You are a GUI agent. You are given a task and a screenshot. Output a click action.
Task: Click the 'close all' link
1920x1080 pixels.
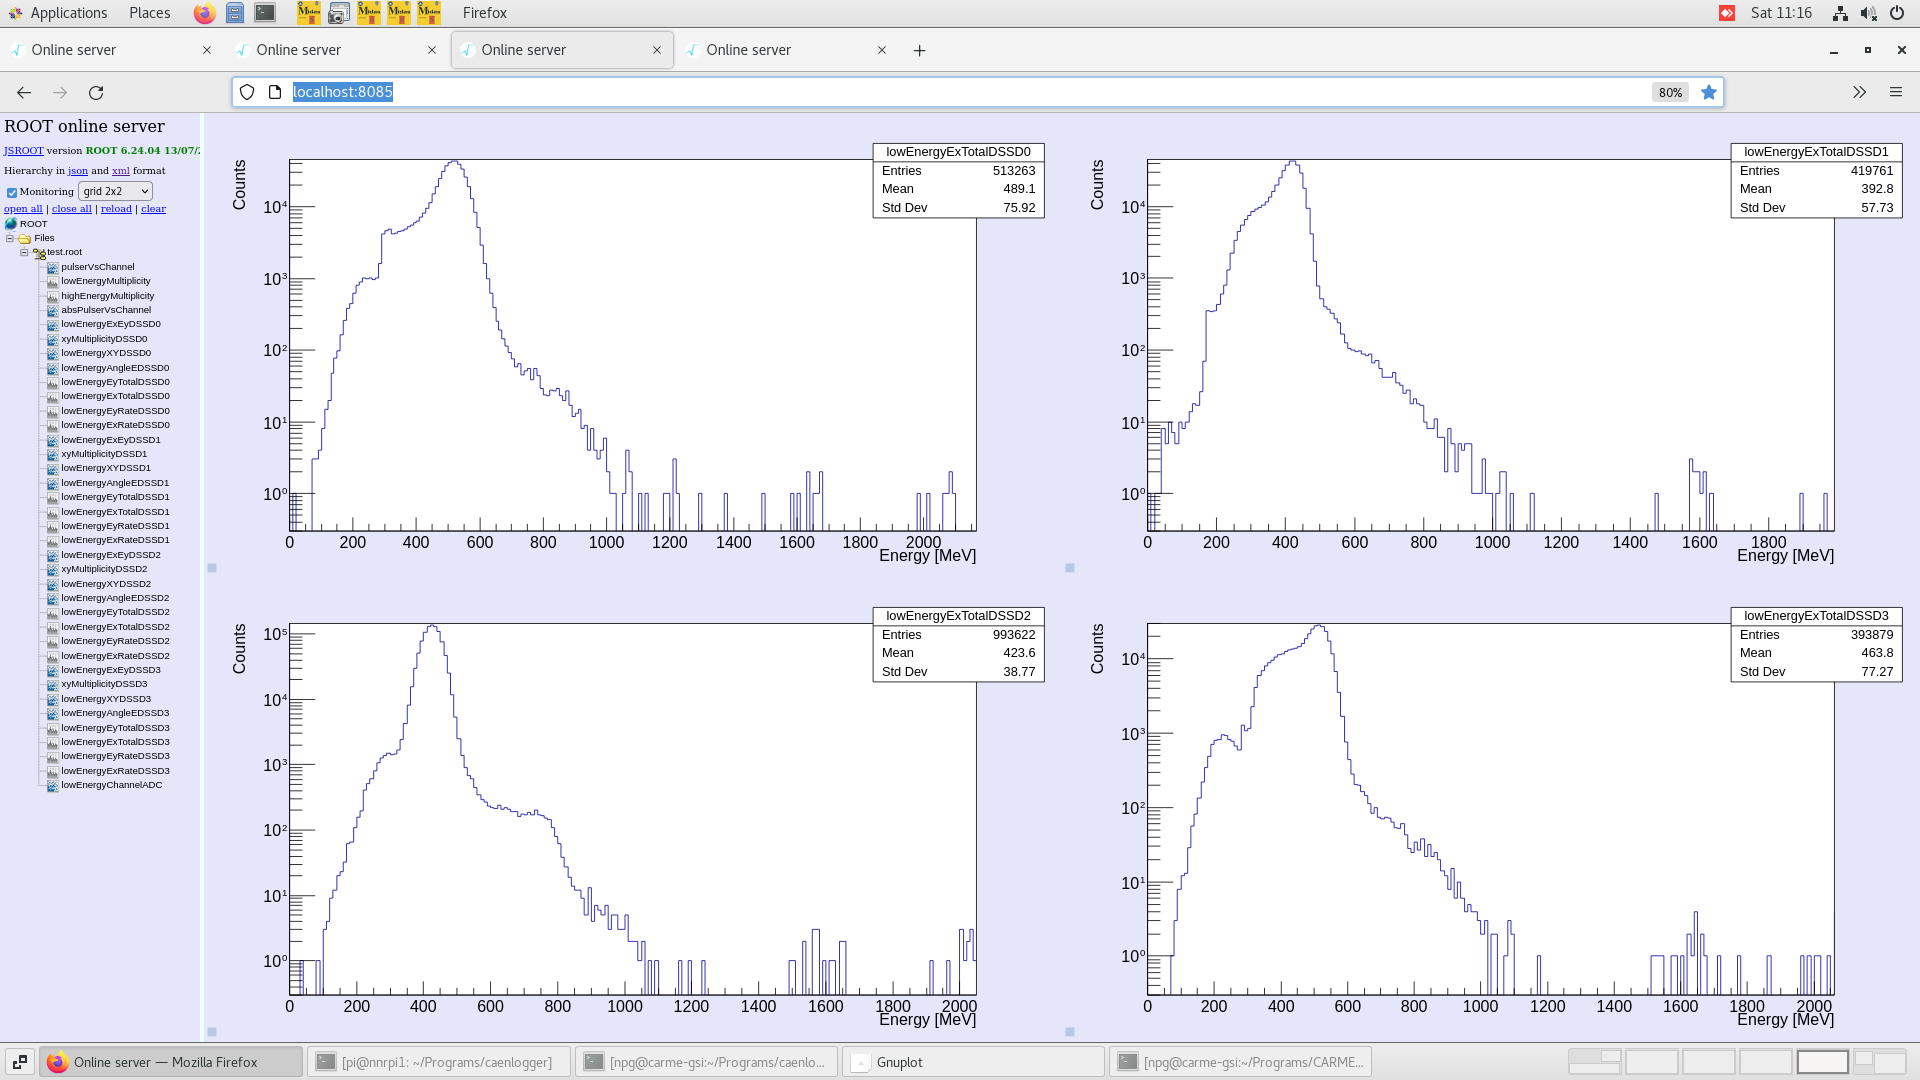71,209
